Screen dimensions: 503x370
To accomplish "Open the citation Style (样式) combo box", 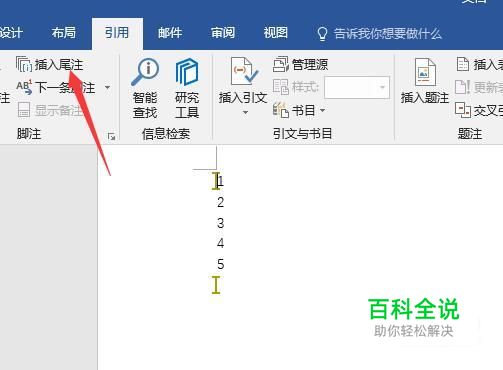I will pos(357,87).
